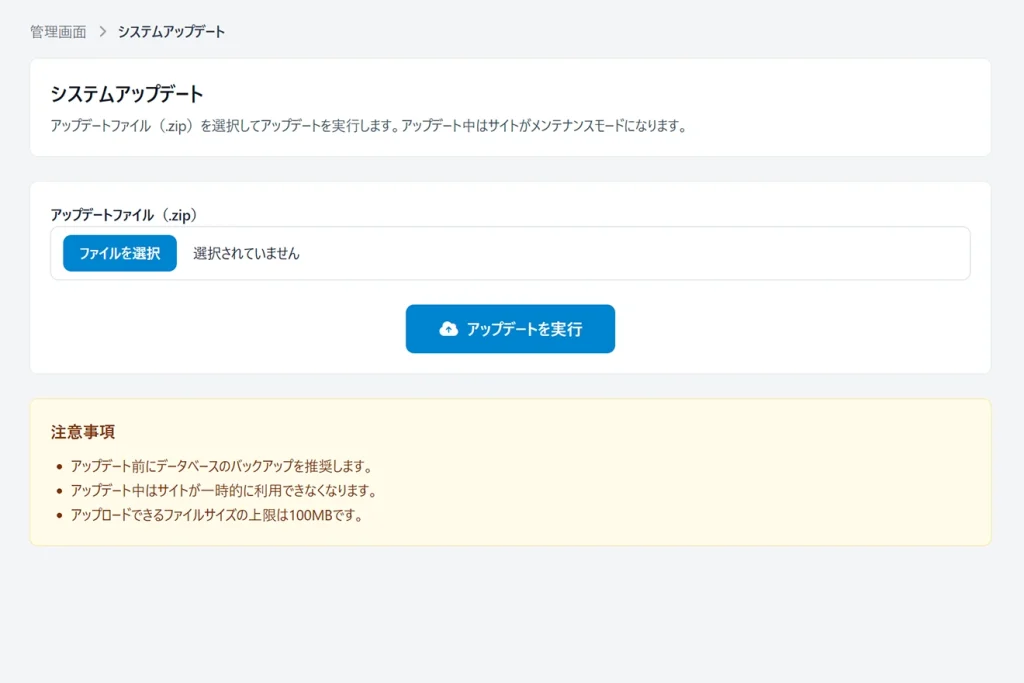Click the note about the 100MB file size limit
This screenshot has height=683, width=1024.
pyautogui.click(x=217, y=515)
